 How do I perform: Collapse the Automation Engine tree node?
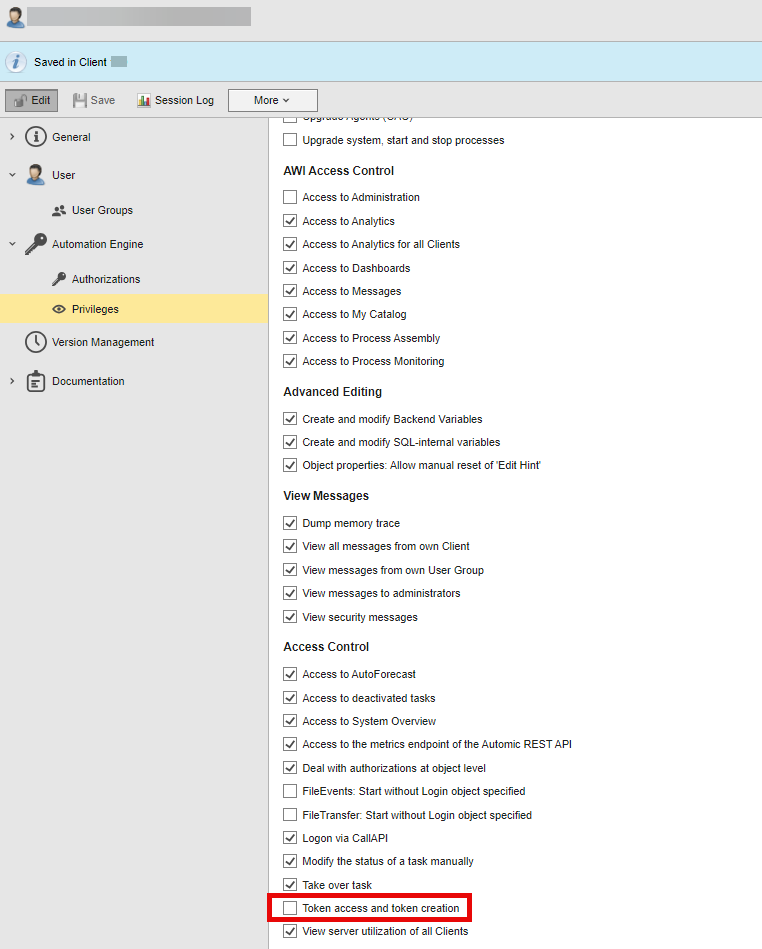tap(12, 244)
